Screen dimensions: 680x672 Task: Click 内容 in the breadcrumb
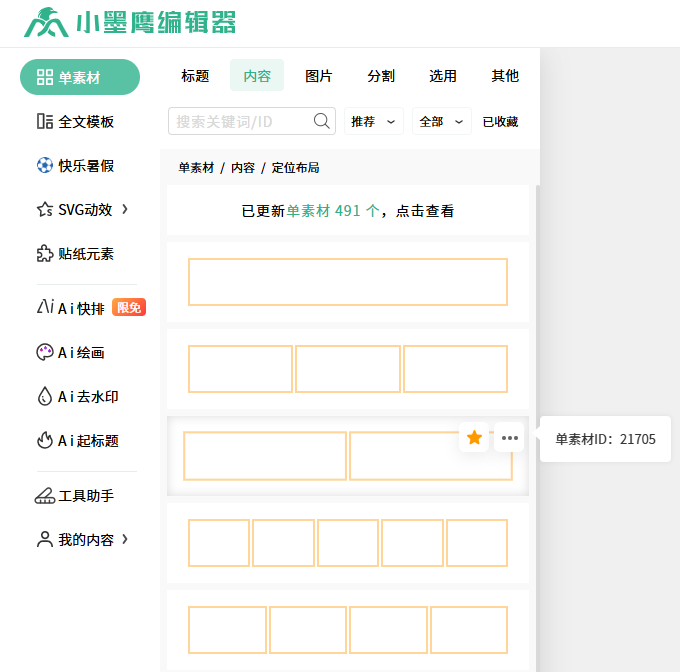tap(243, 167)
